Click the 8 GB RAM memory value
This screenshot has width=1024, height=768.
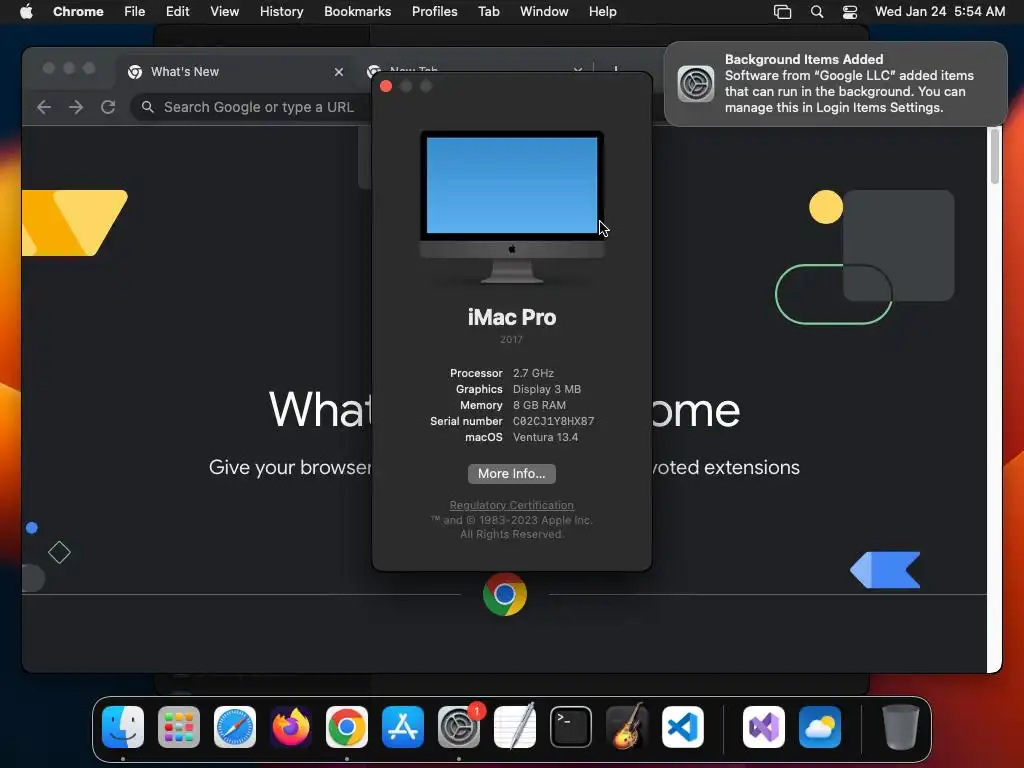click(x=539, y=405)
